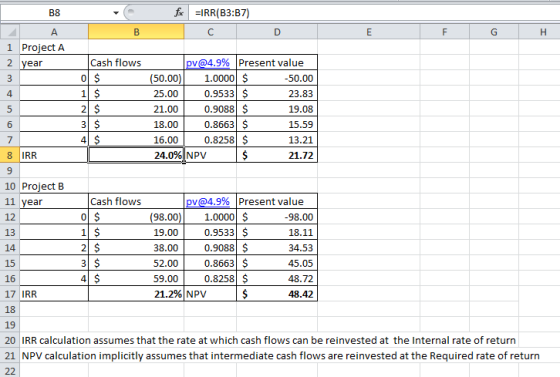This screenshot has height=377, width=560.
Task: Open the pv@4.9% link in Project A
Action: [x=208, y=62]
